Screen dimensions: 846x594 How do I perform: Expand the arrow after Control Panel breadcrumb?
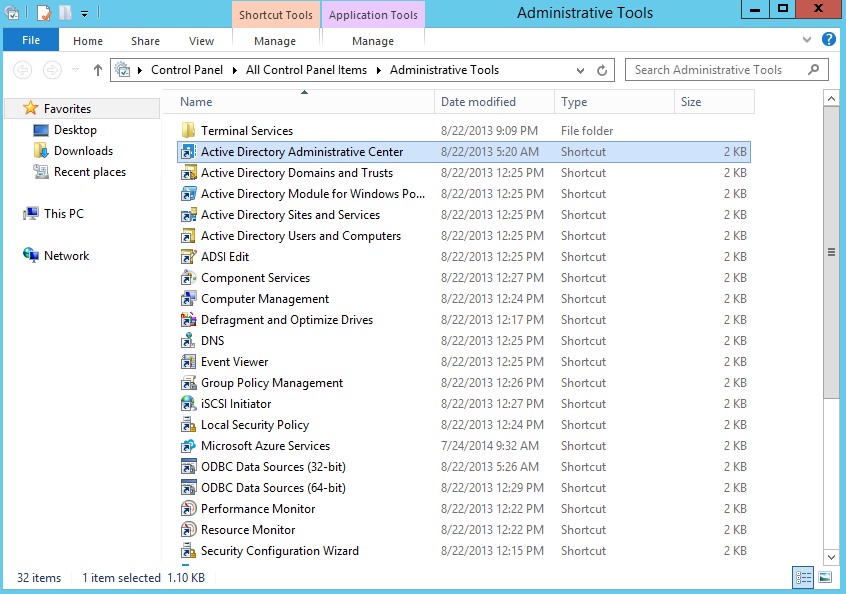point(235,70)
